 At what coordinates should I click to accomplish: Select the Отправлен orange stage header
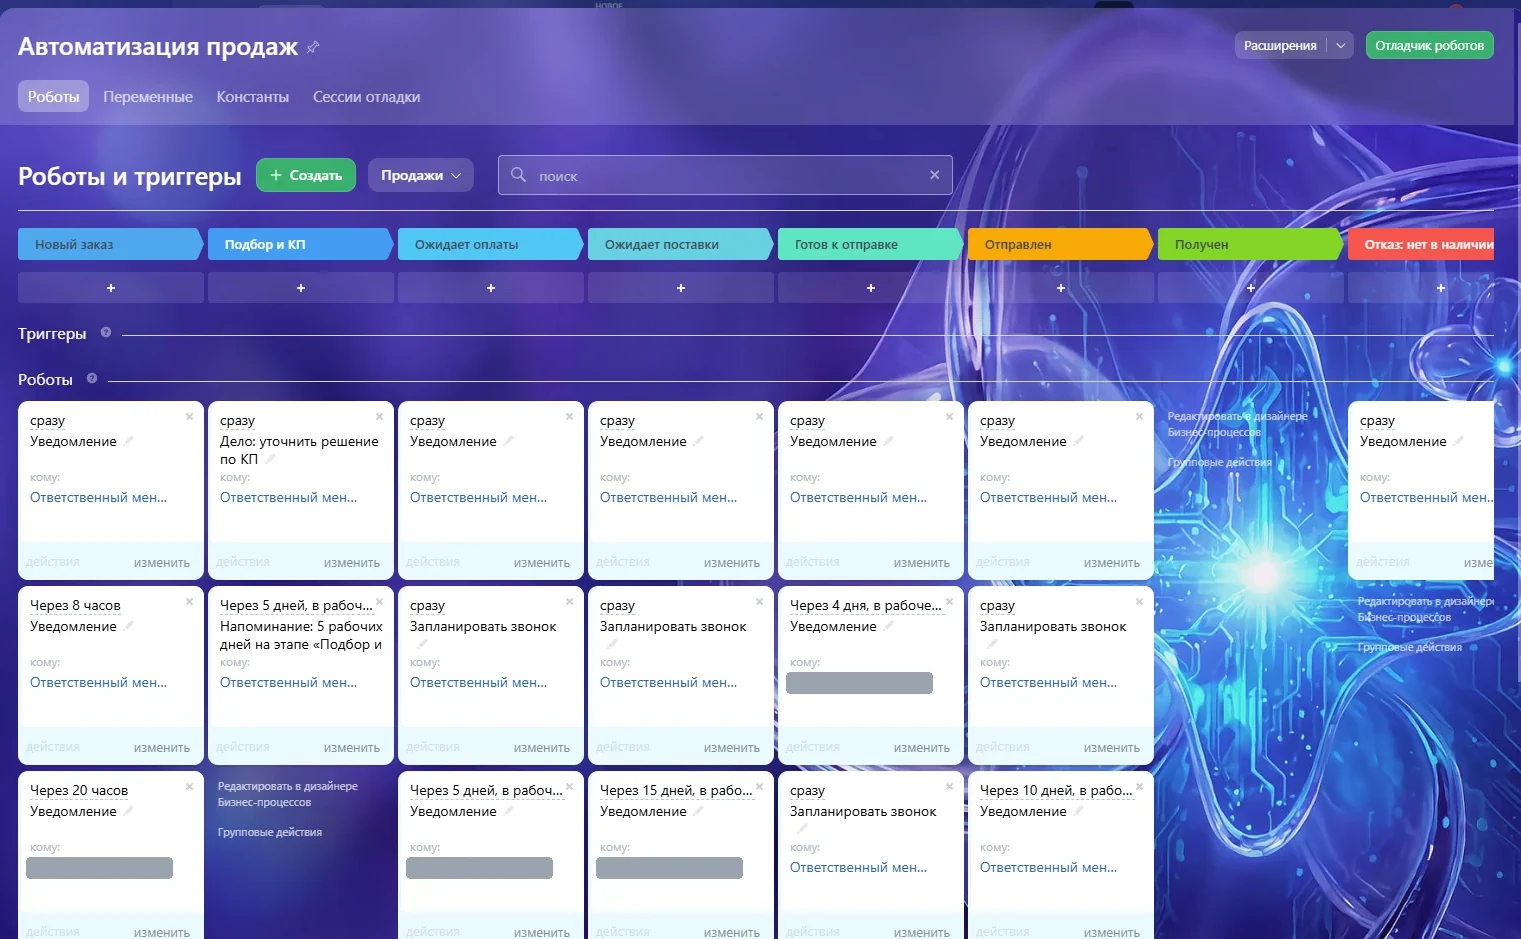1059,244
